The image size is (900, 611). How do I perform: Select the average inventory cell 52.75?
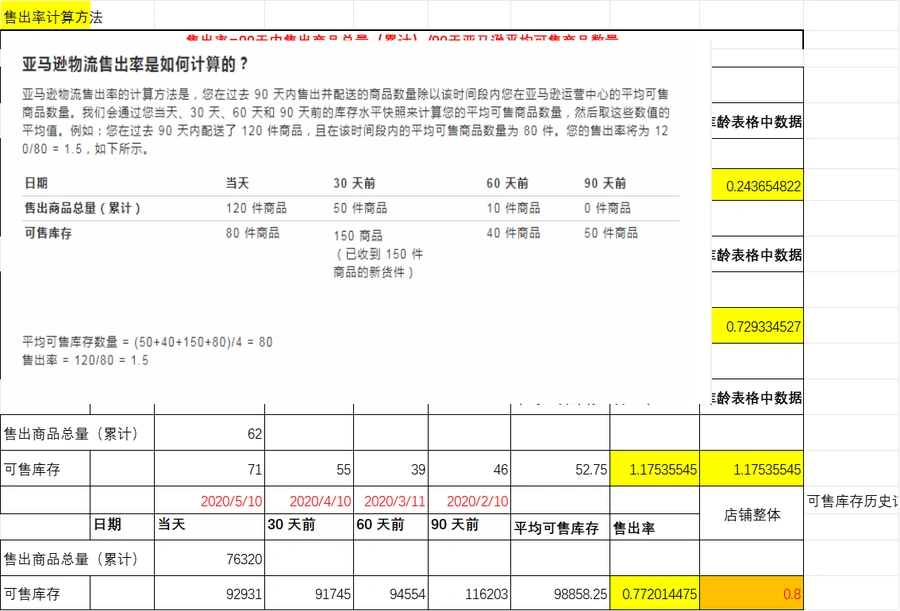[560, 469]
